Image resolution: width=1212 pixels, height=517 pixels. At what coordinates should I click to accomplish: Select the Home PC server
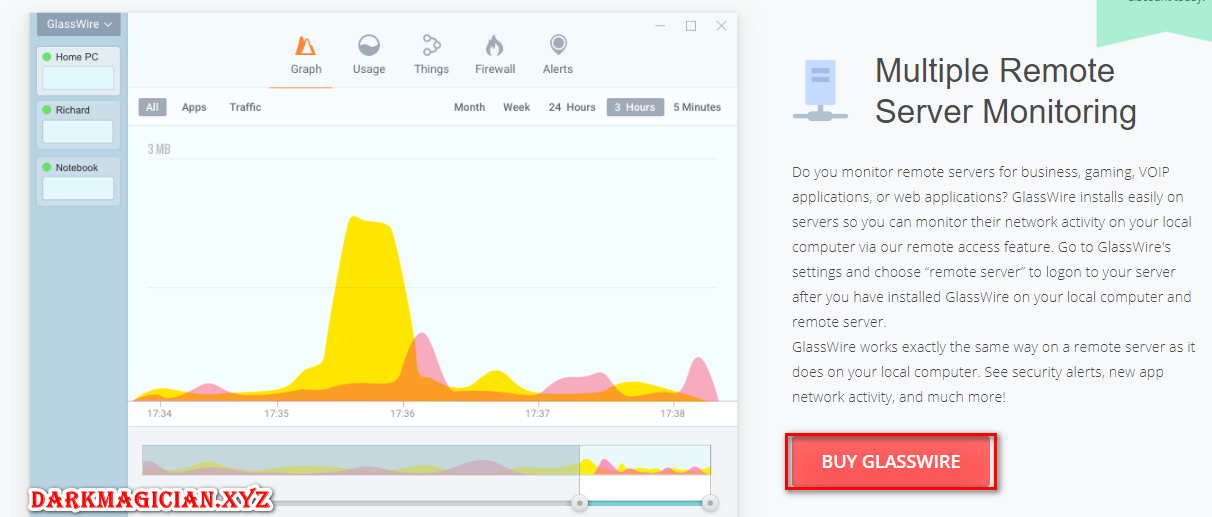(x=78, y=70)
